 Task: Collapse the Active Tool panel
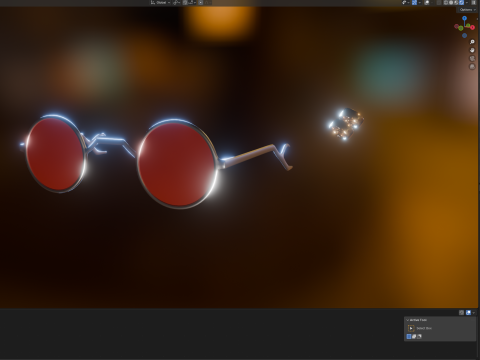[x=407, y=320]
